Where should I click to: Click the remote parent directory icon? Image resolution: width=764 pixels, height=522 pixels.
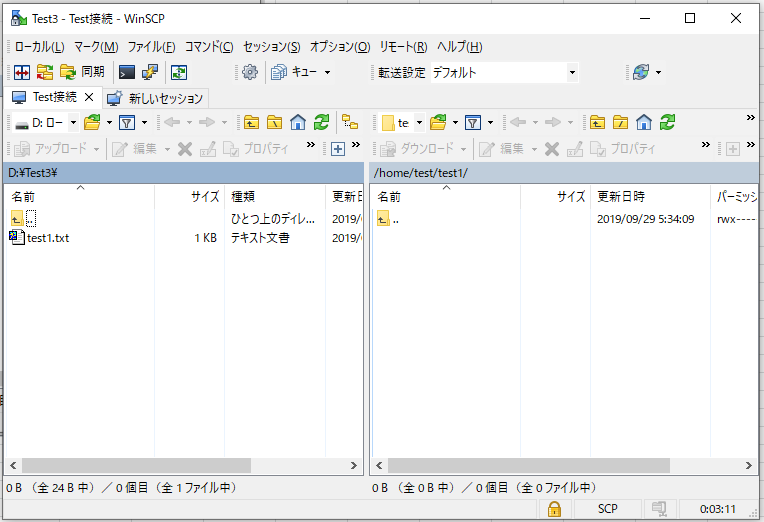pyautogui.click(x=597, y=122)
